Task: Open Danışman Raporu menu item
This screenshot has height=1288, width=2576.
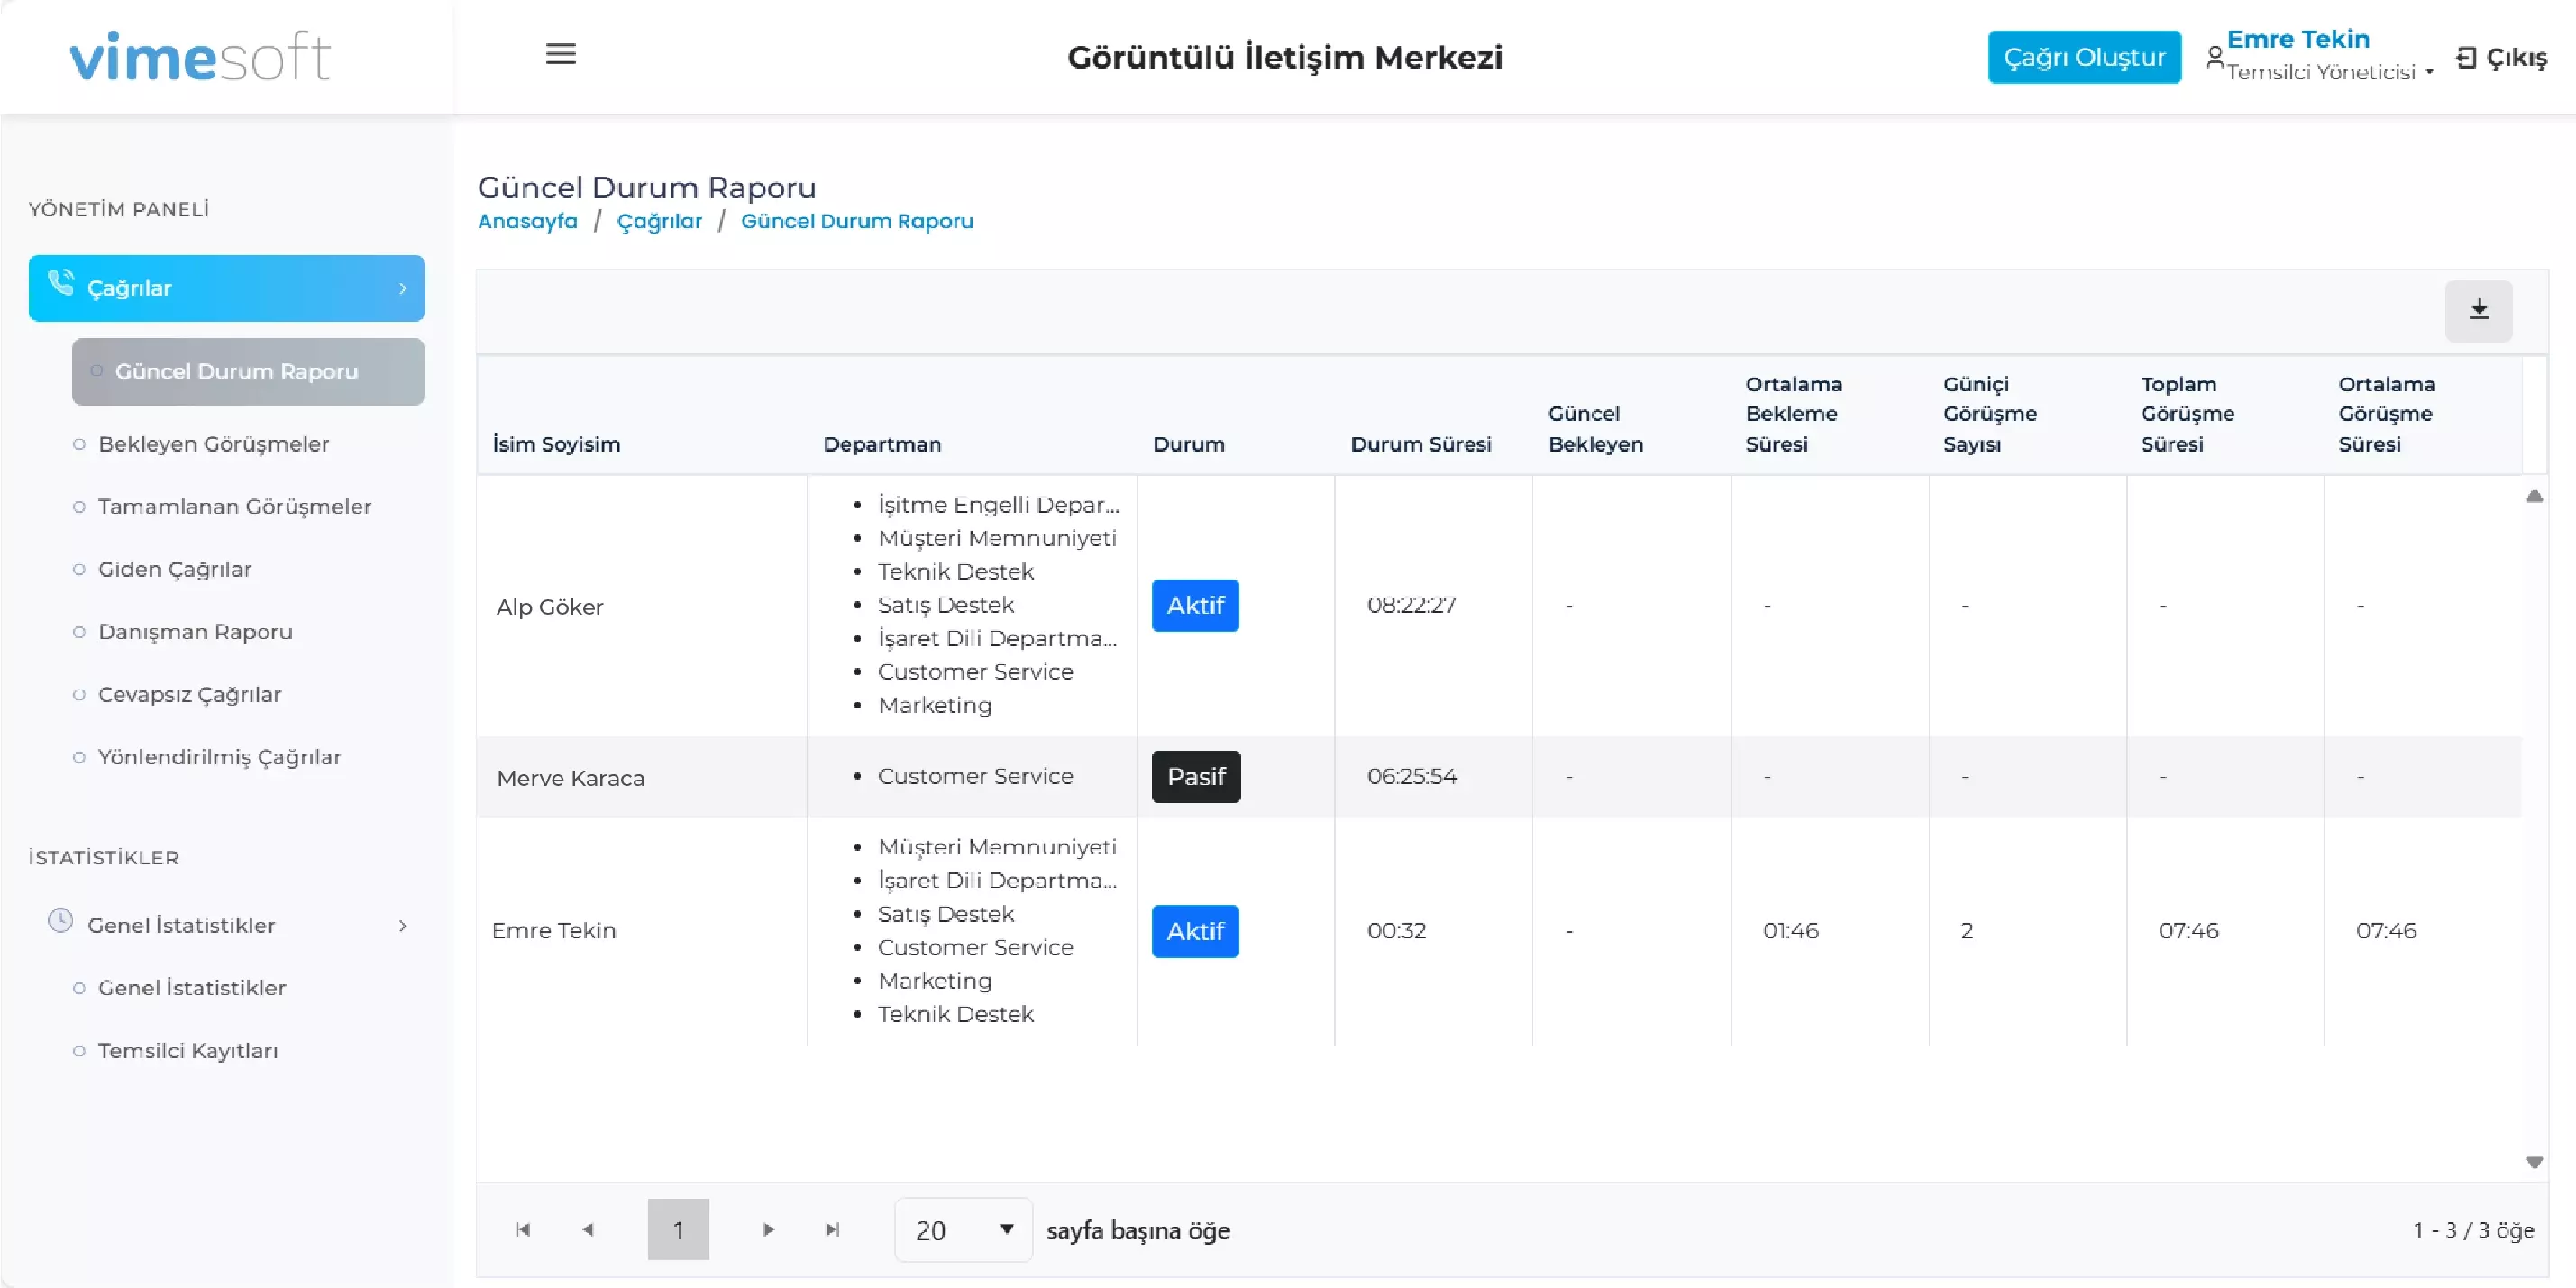Action: click(x=195, y=632)
